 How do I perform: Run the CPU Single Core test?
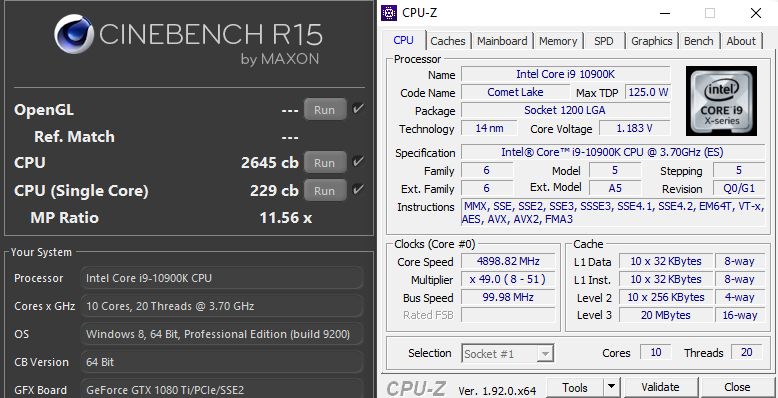(324, 190)
